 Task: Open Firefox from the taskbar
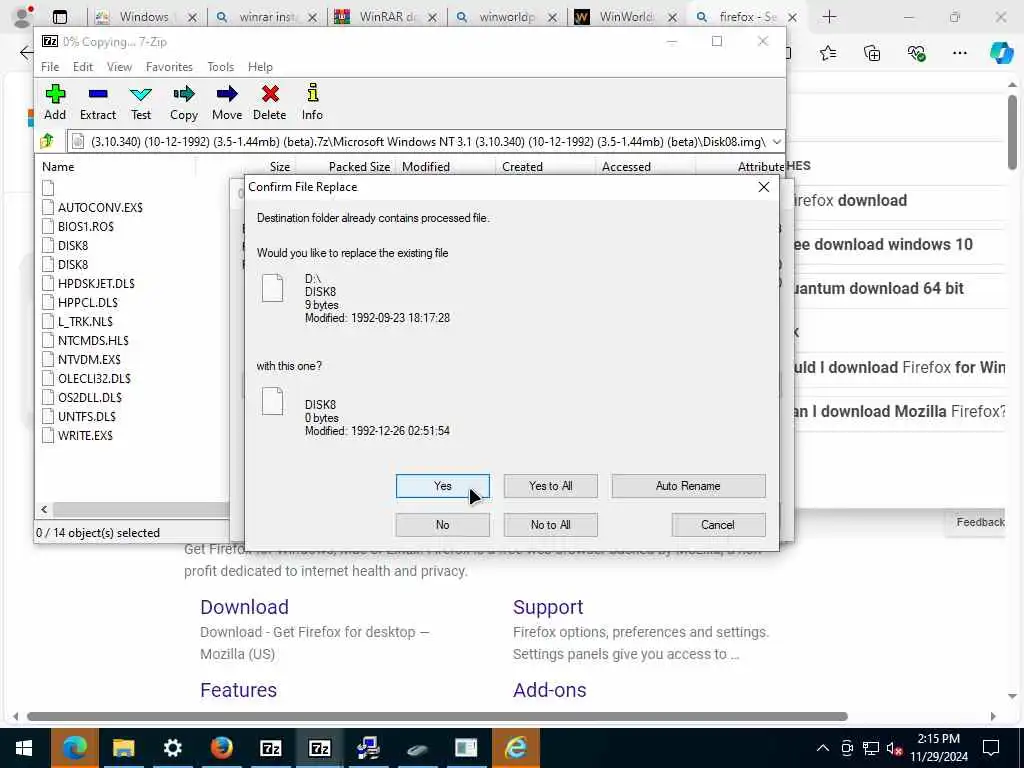(221, 748)
